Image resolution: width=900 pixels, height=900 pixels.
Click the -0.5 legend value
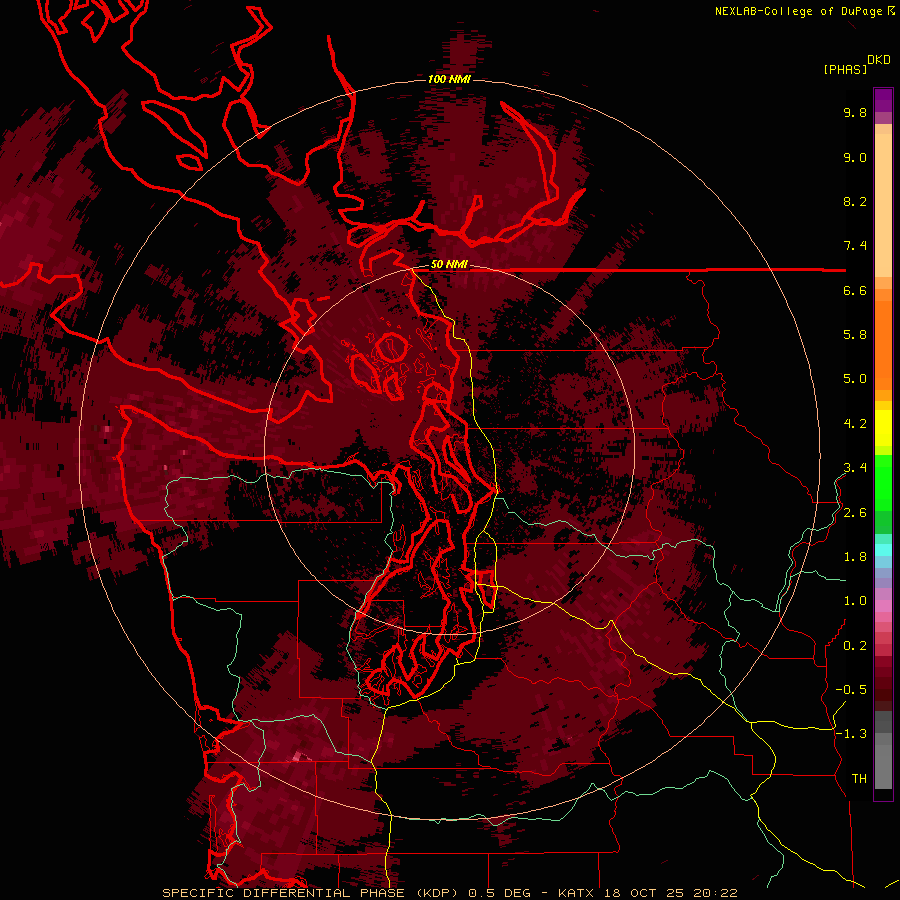851,690
